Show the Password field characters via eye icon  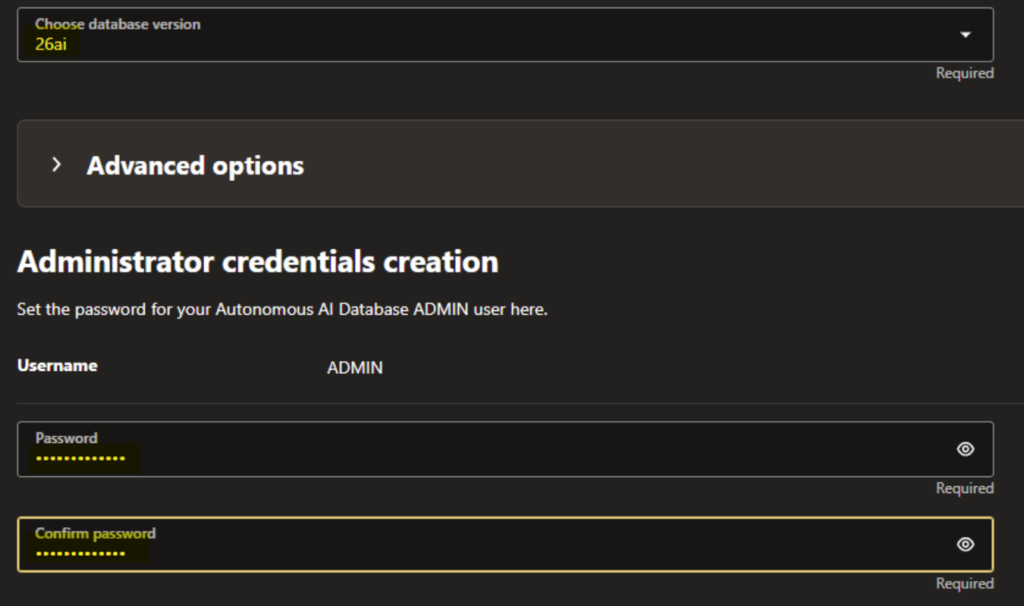965,449
